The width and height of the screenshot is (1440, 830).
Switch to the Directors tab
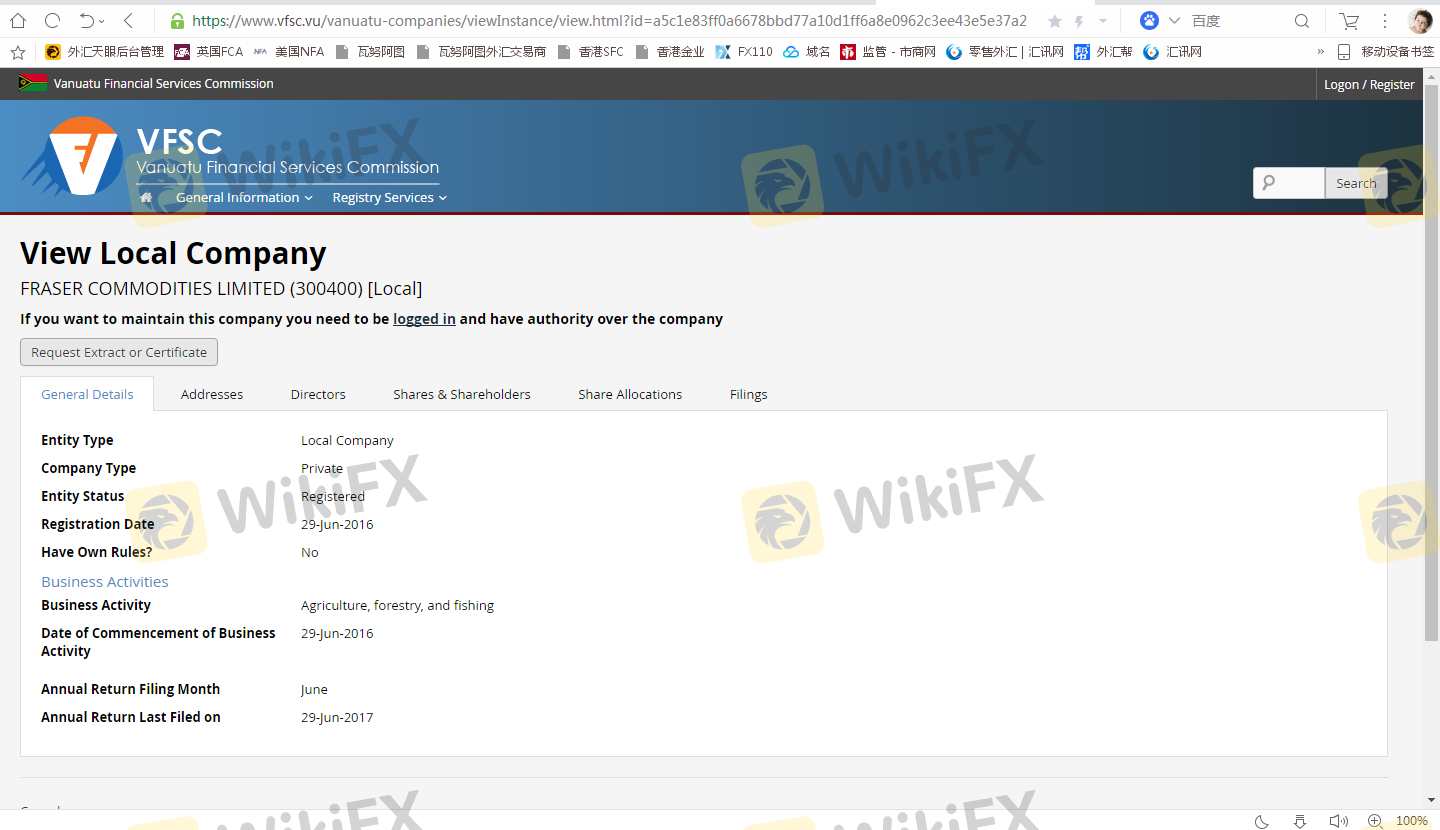click(318, 394)
